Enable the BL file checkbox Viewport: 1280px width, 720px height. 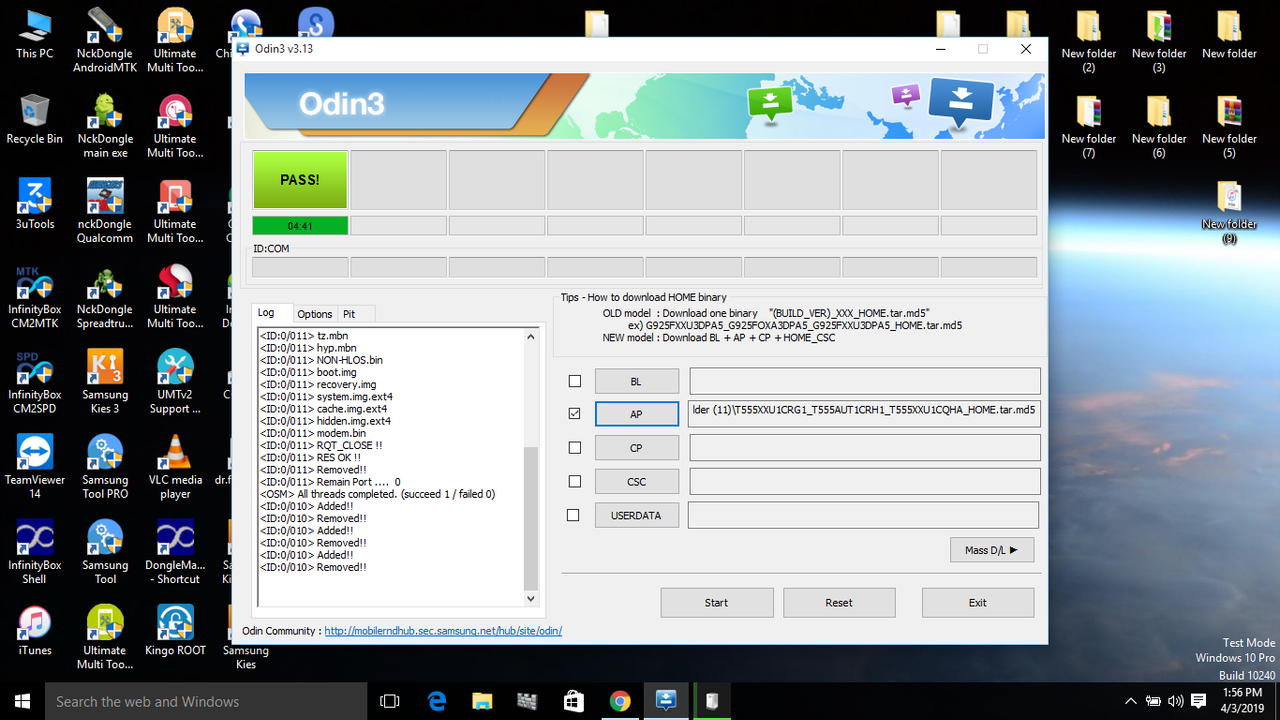tap(574, 381)
